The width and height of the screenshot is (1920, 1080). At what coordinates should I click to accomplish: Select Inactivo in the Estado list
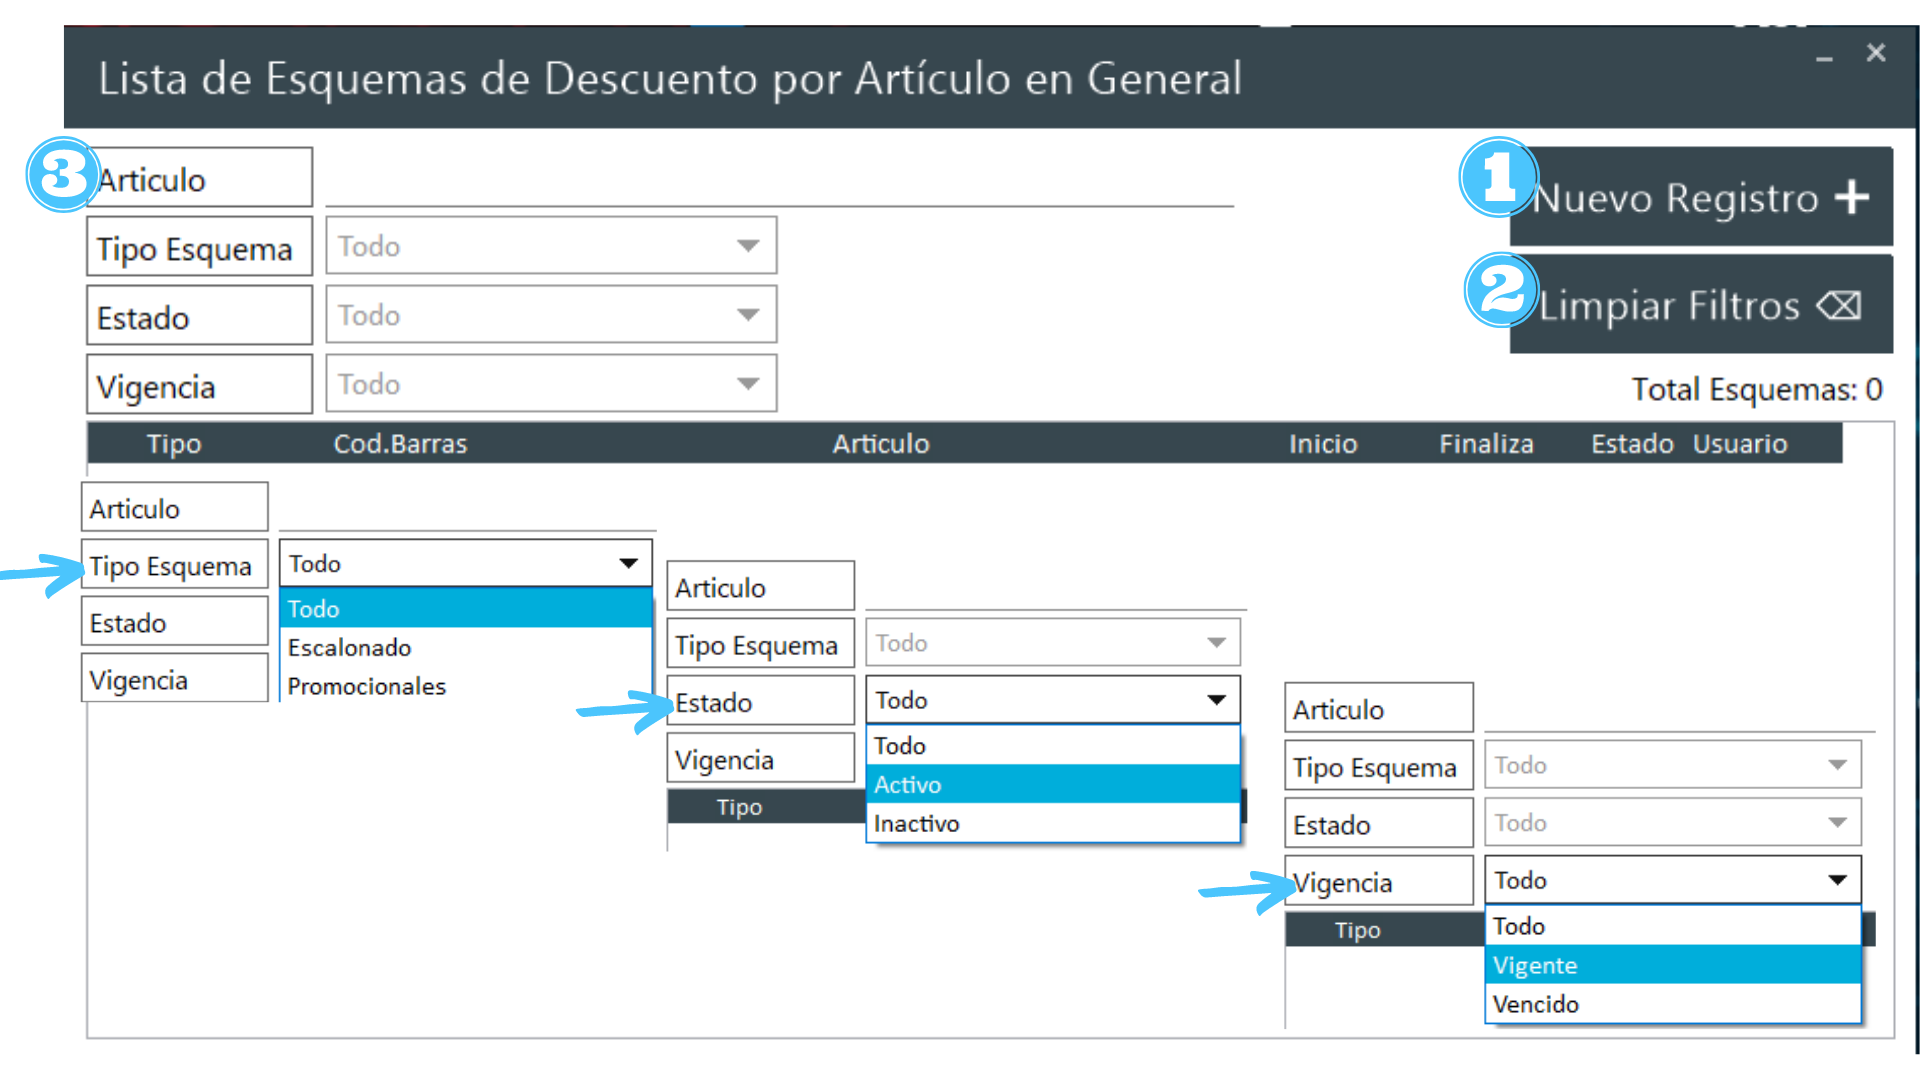(x=916, y=824)
